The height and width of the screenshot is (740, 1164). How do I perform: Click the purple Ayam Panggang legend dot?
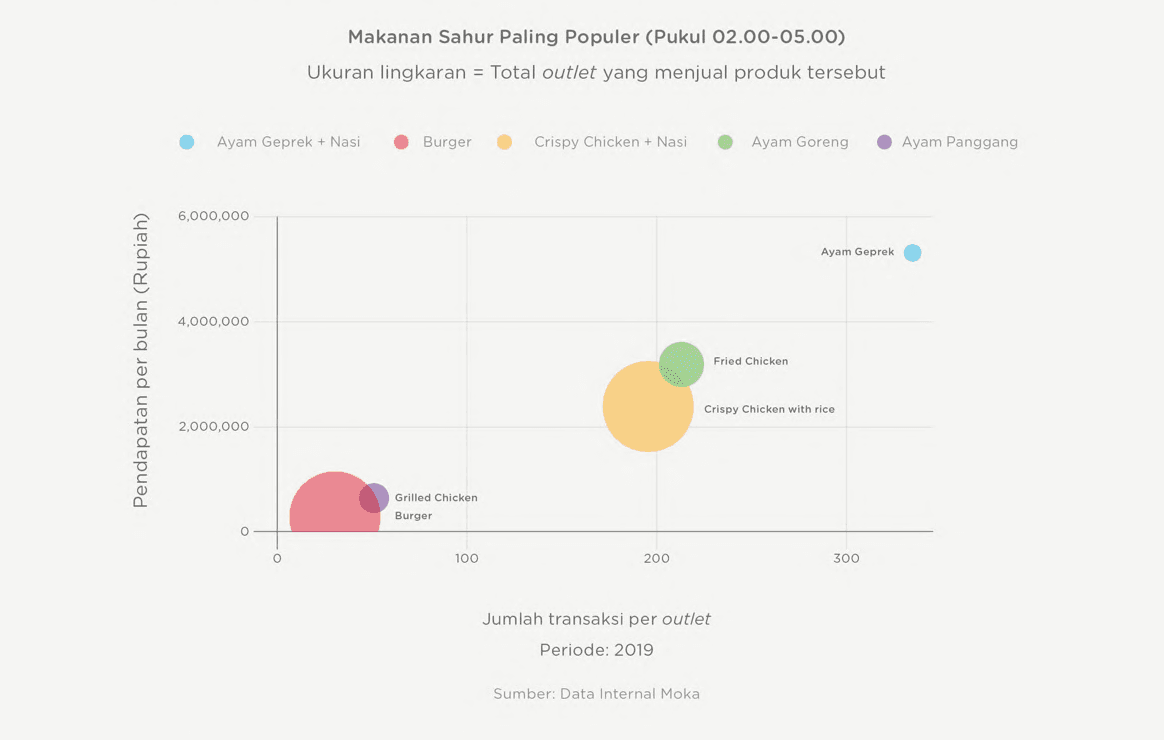[x=884, y=142]
